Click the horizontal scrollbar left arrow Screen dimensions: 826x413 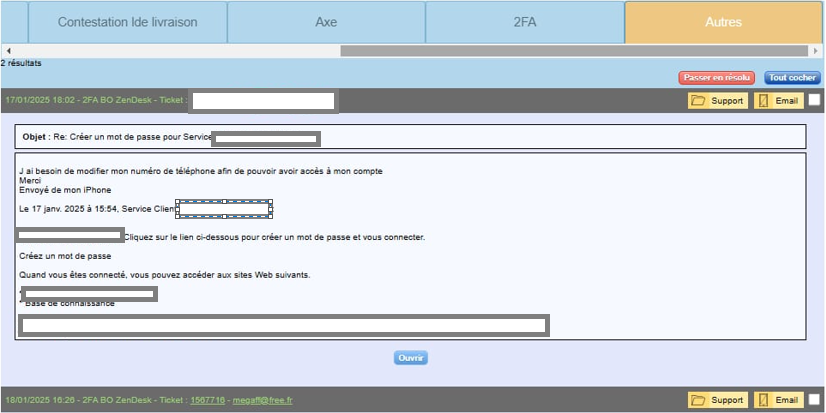(8, 51)
